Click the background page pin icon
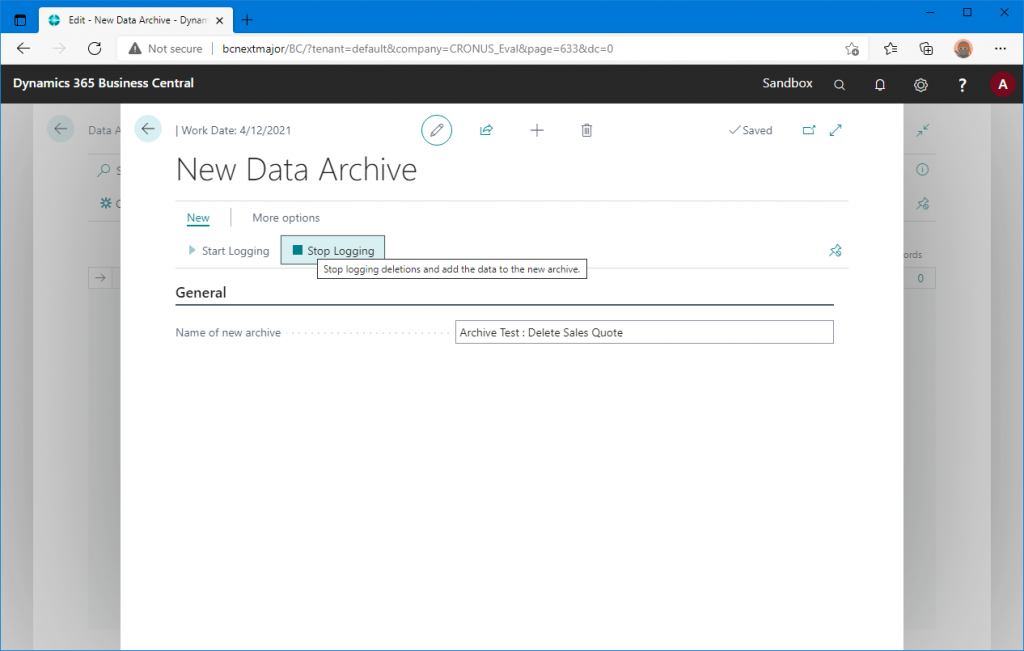This screenshot has width=1024, height=651. pyautogui.click(x=922, y=204)
